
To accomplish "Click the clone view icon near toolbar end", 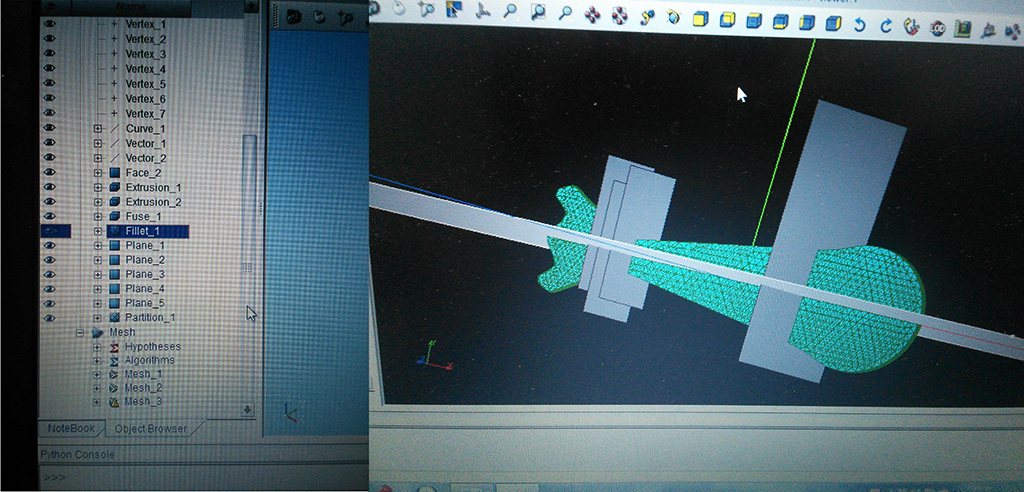I will (989, 31).
